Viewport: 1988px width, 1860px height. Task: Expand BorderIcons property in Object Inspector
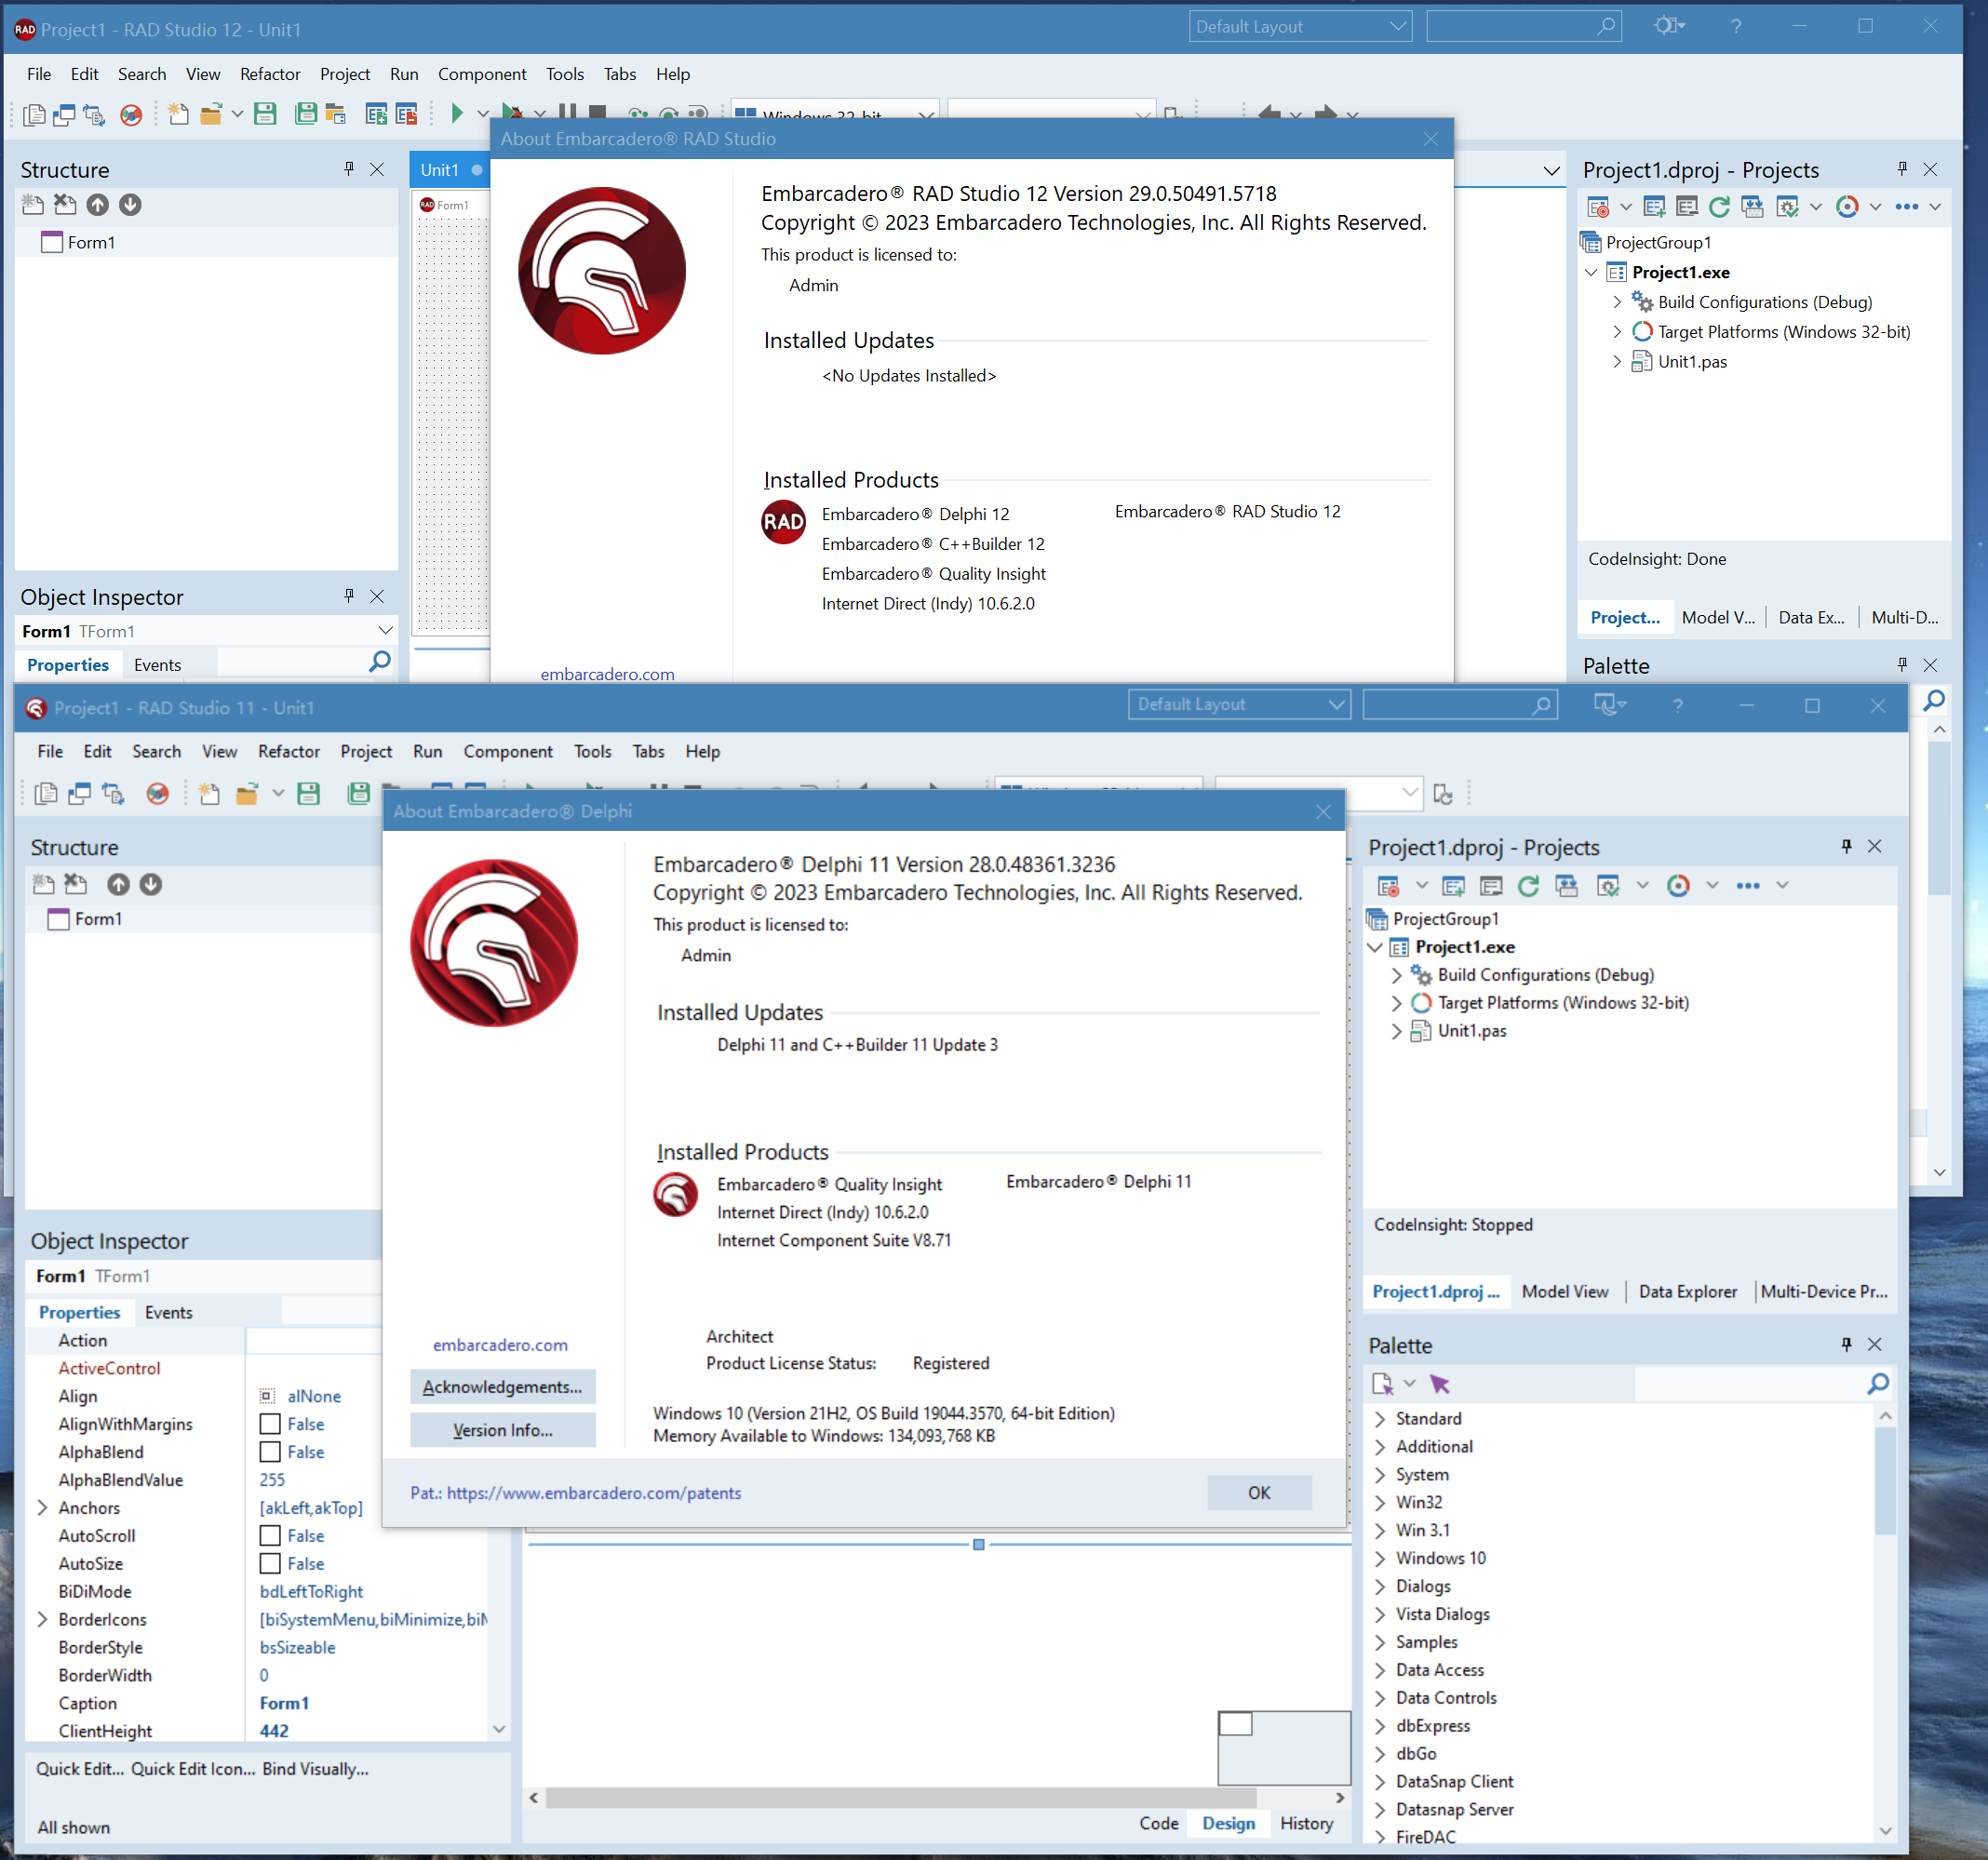click(x=42, y=1620)
